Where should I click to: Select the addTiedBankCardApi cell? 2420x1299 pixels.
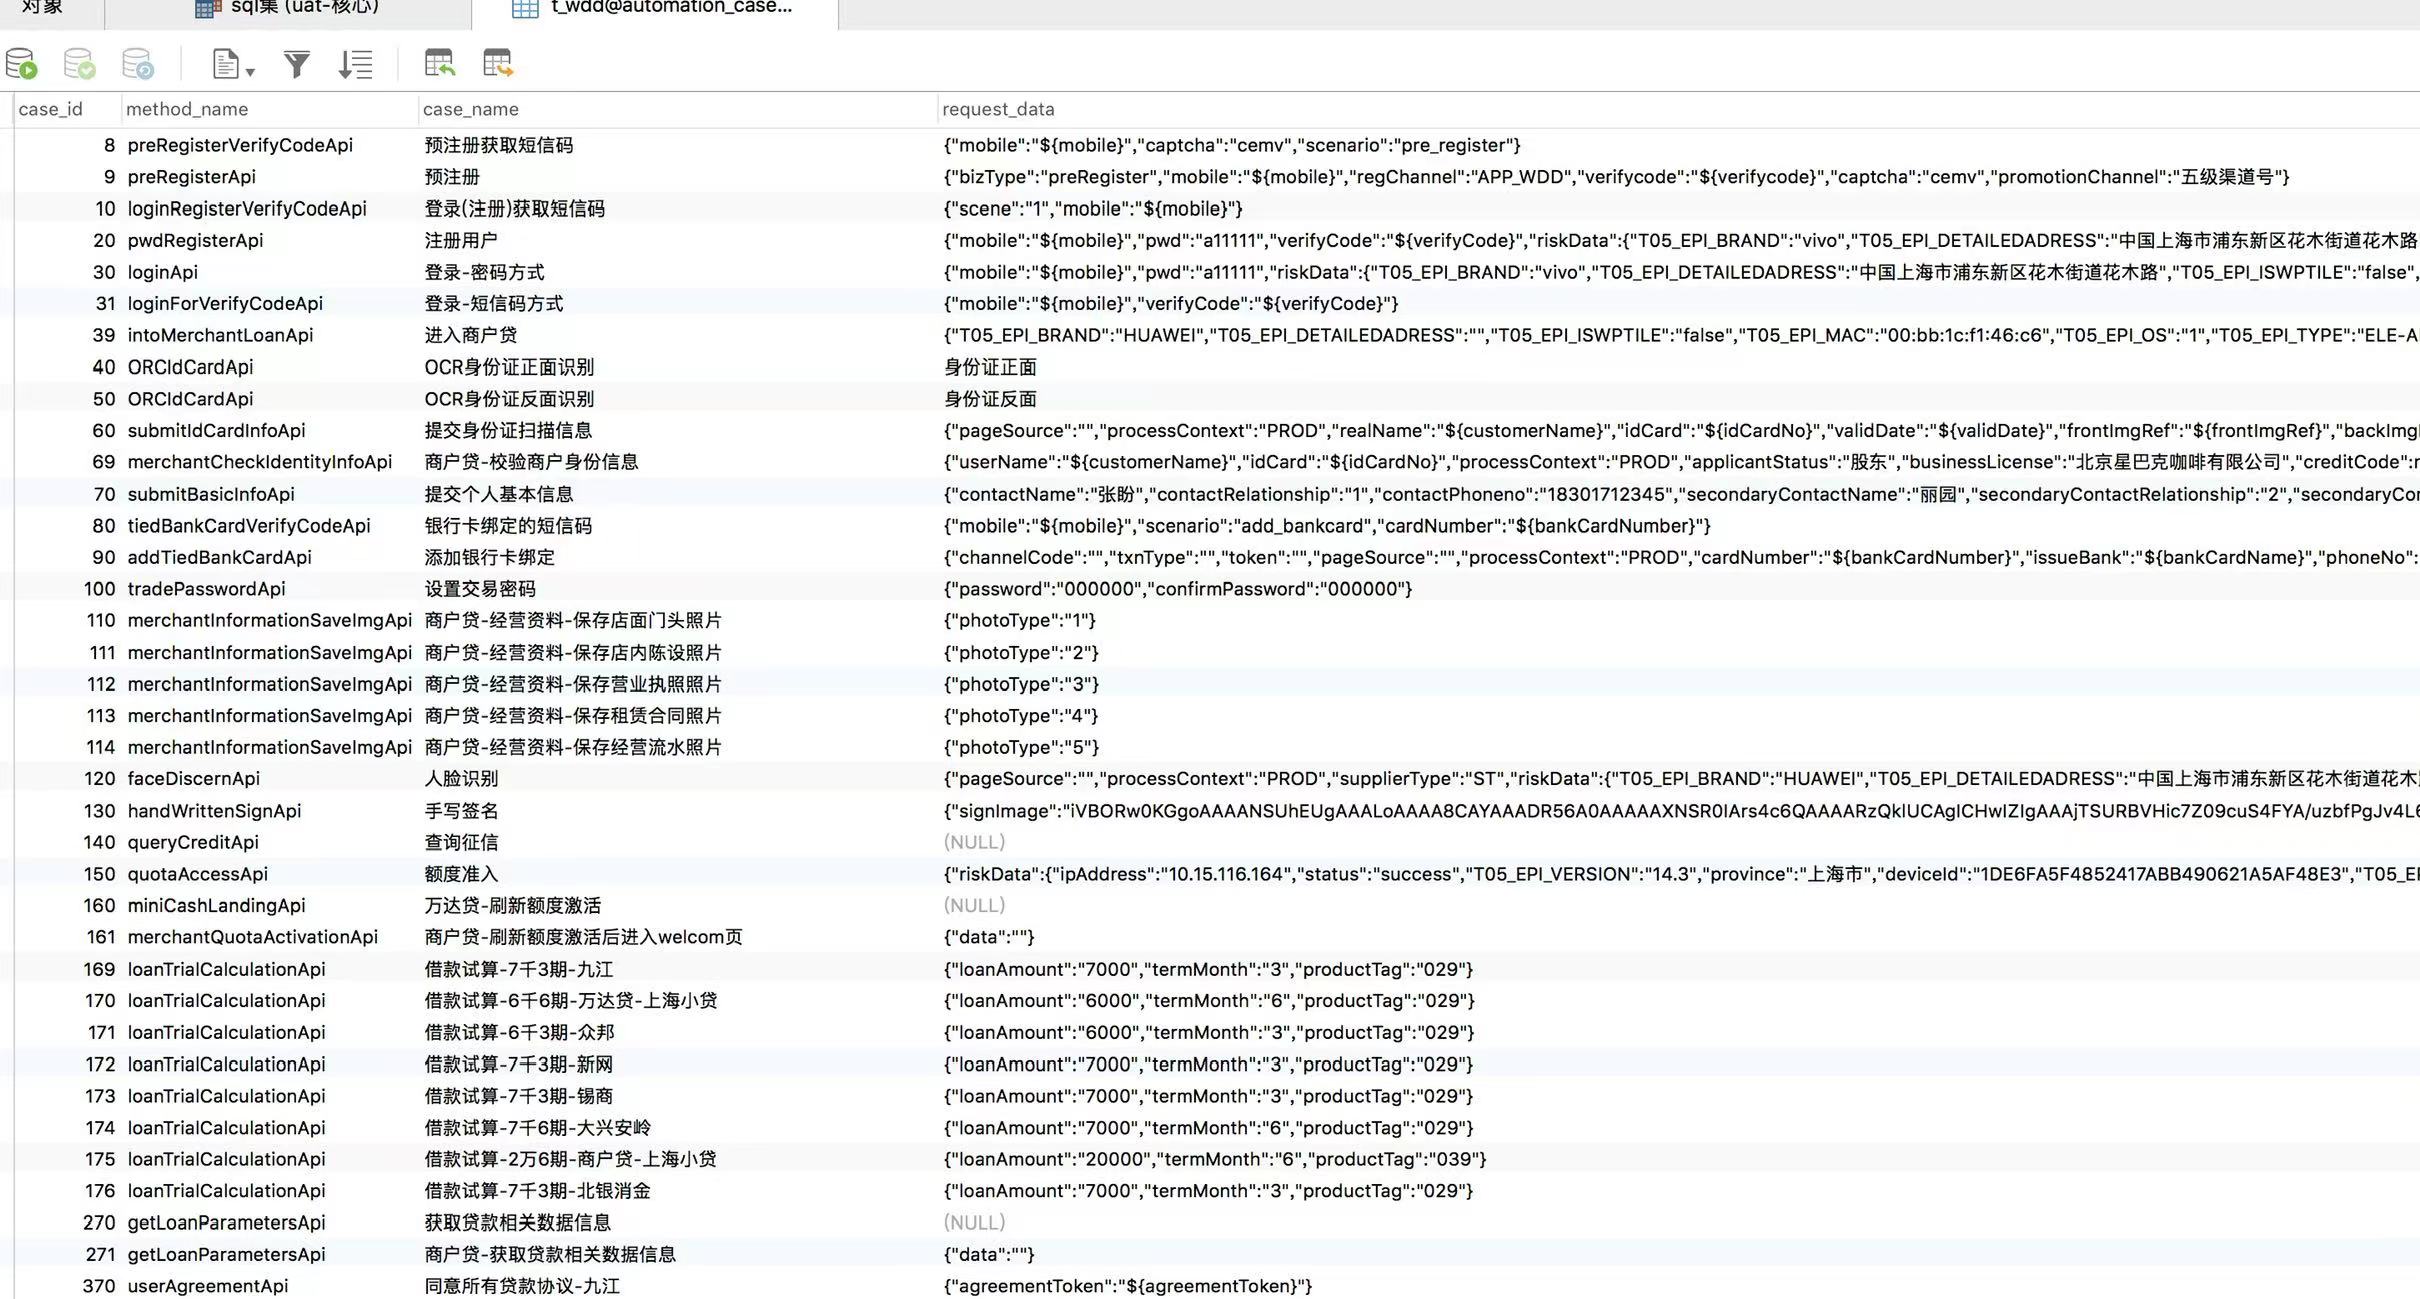[220, 557]
